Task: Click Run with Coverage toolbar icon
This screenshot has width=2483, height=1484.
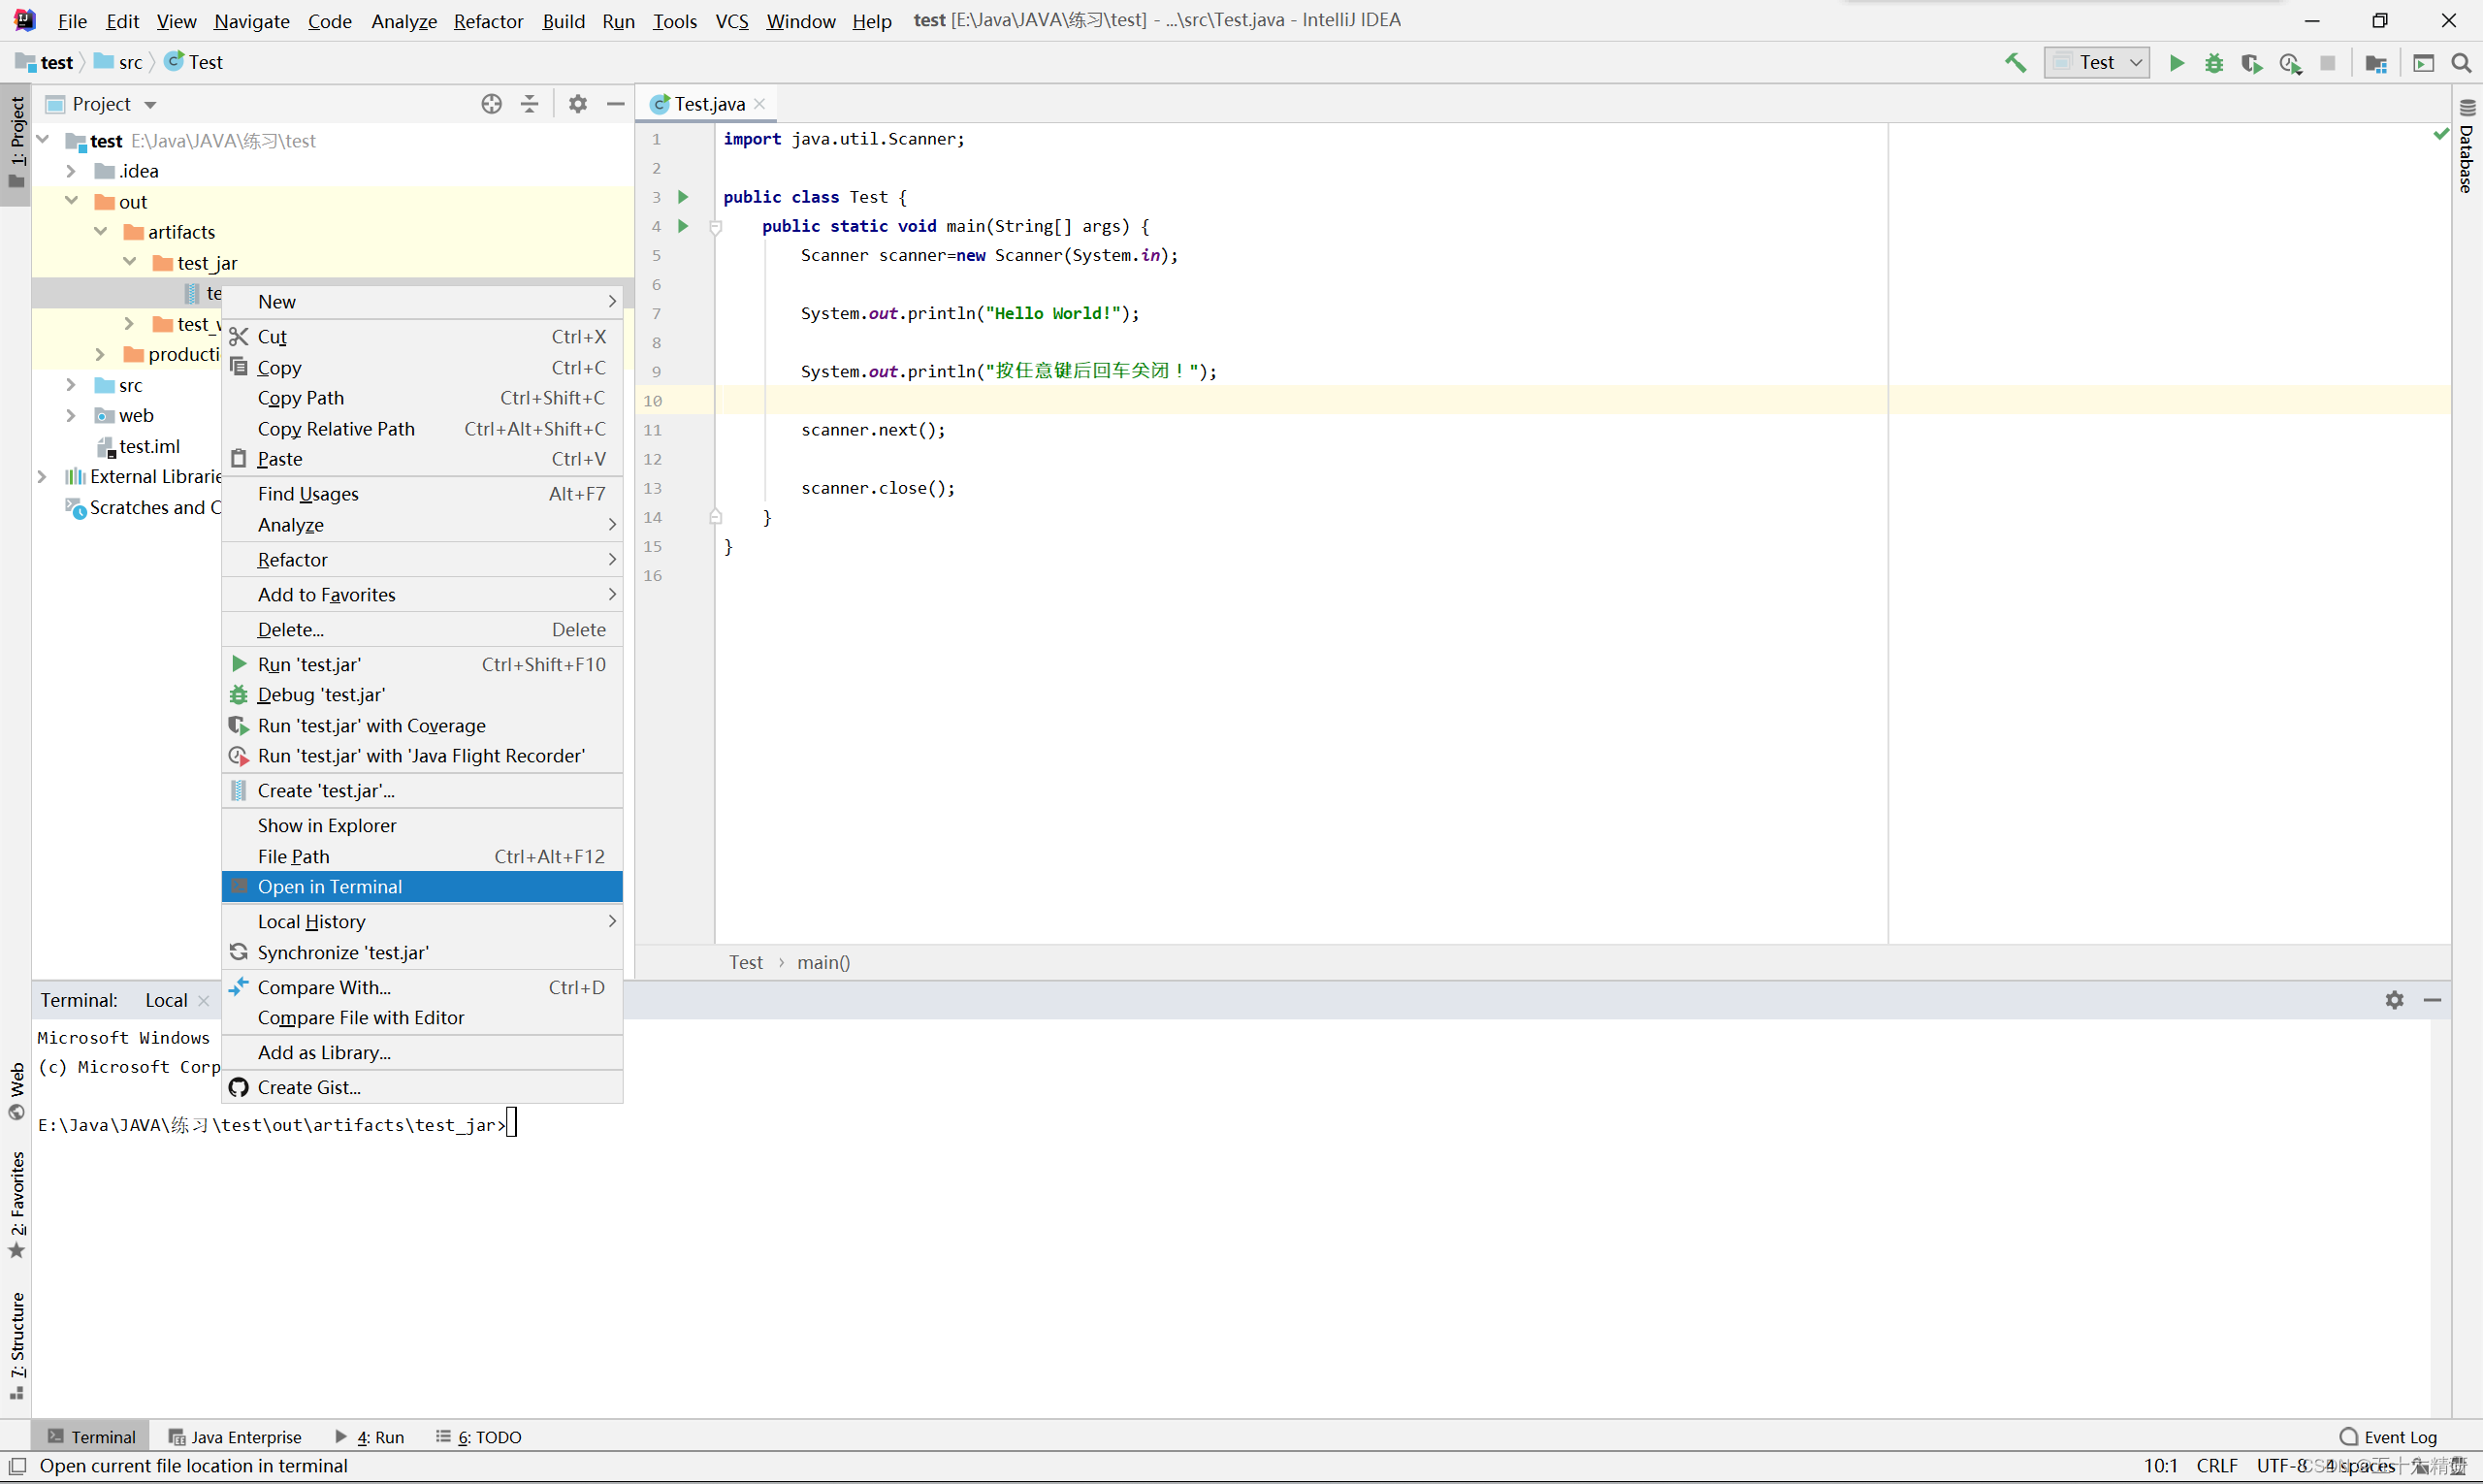Action: tap(2251, 63)
